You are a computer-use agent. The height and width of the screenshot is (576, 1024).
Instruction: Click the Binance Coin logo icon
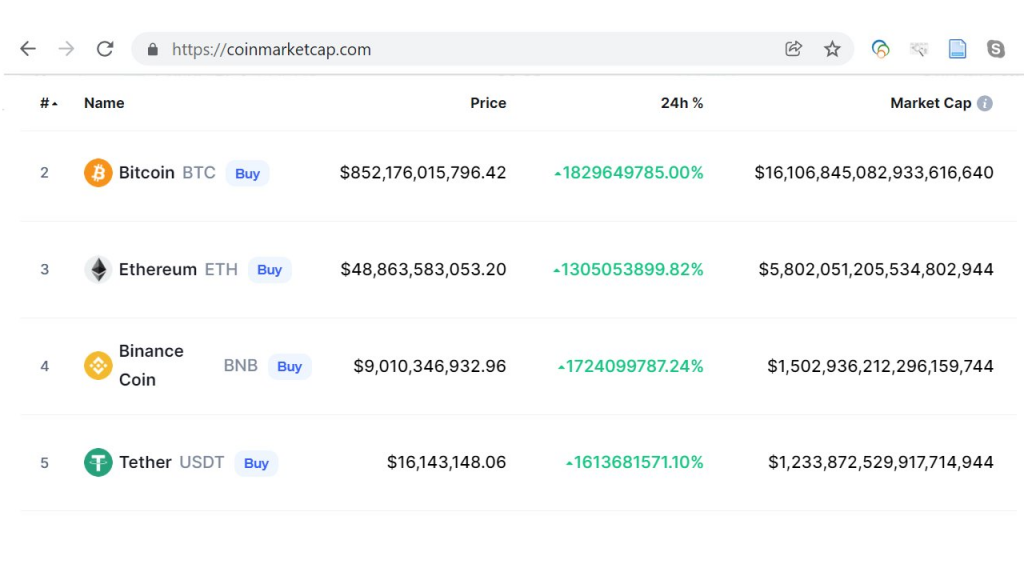click(98, 366)
